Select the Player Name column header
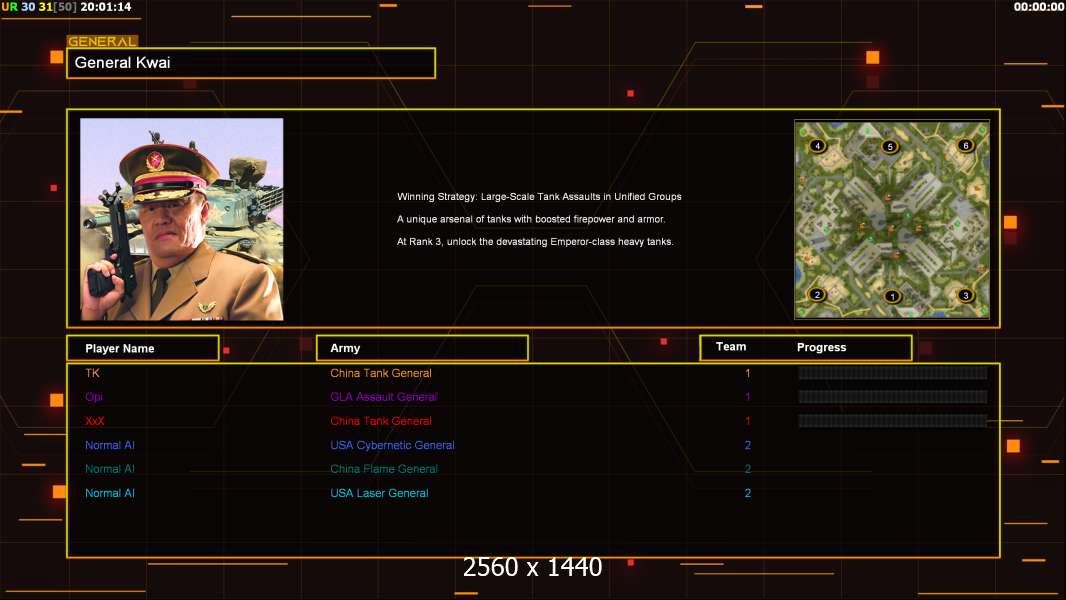1066x600 pixels. click(142, 348)
